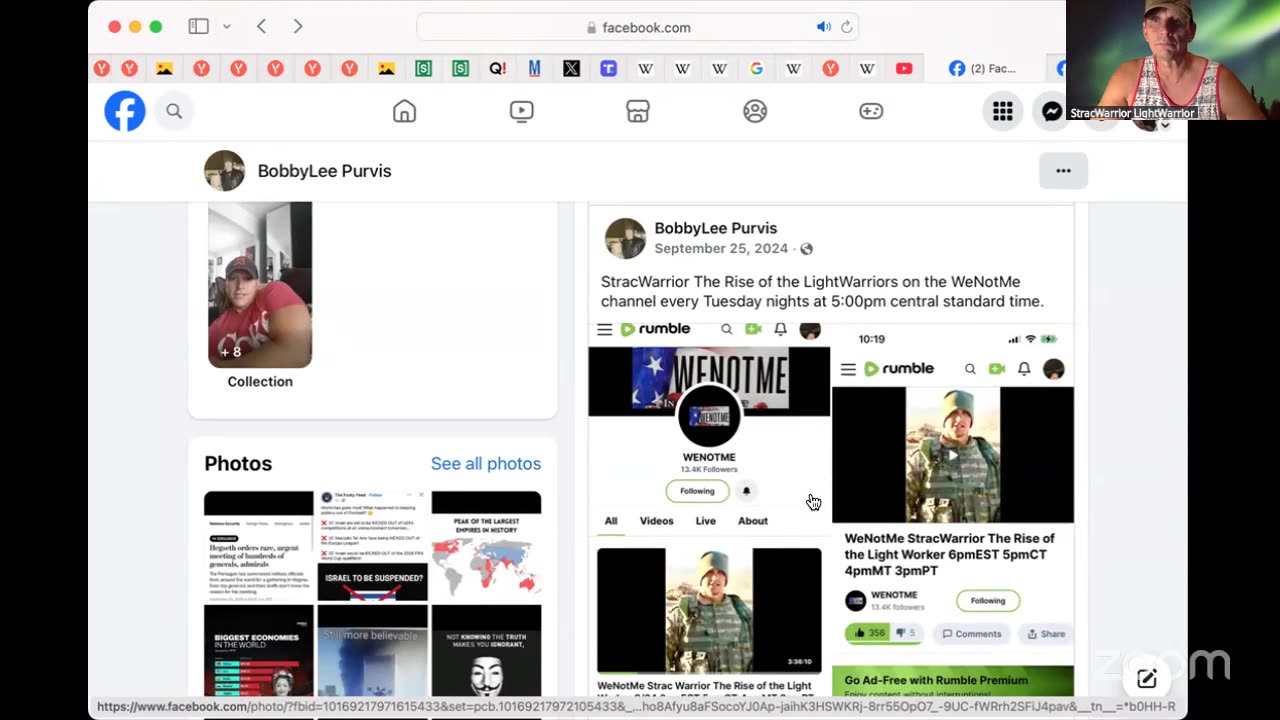Go forward with the Safari forward arrow
The image size is (1280, 720).
pyautogui.click(x=298, y=27)
